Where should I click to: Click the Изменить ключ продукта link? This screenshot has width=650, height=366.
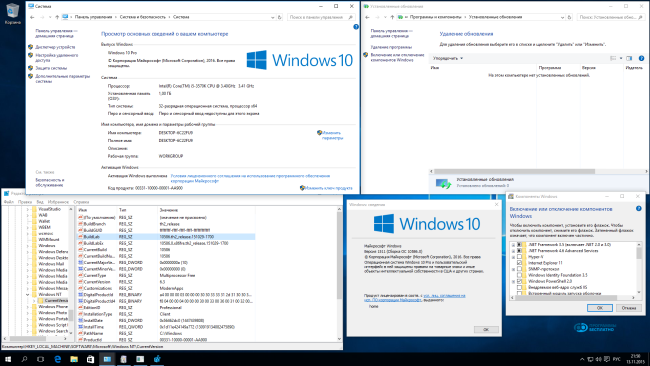328,188
